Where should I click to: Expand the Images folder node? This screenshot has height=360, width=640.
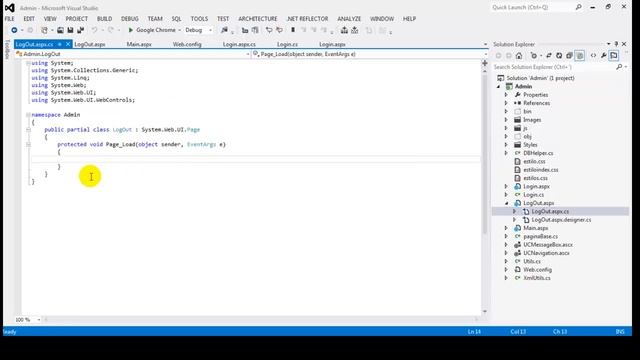click(506, 120)
